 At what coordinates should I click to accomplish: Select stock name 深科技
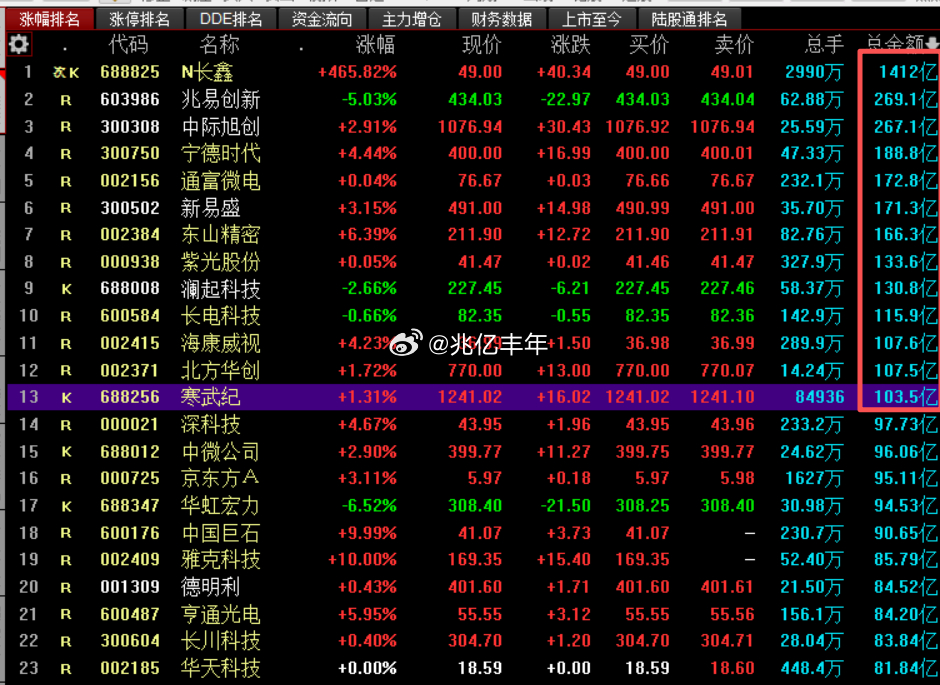tap(210, 425)
